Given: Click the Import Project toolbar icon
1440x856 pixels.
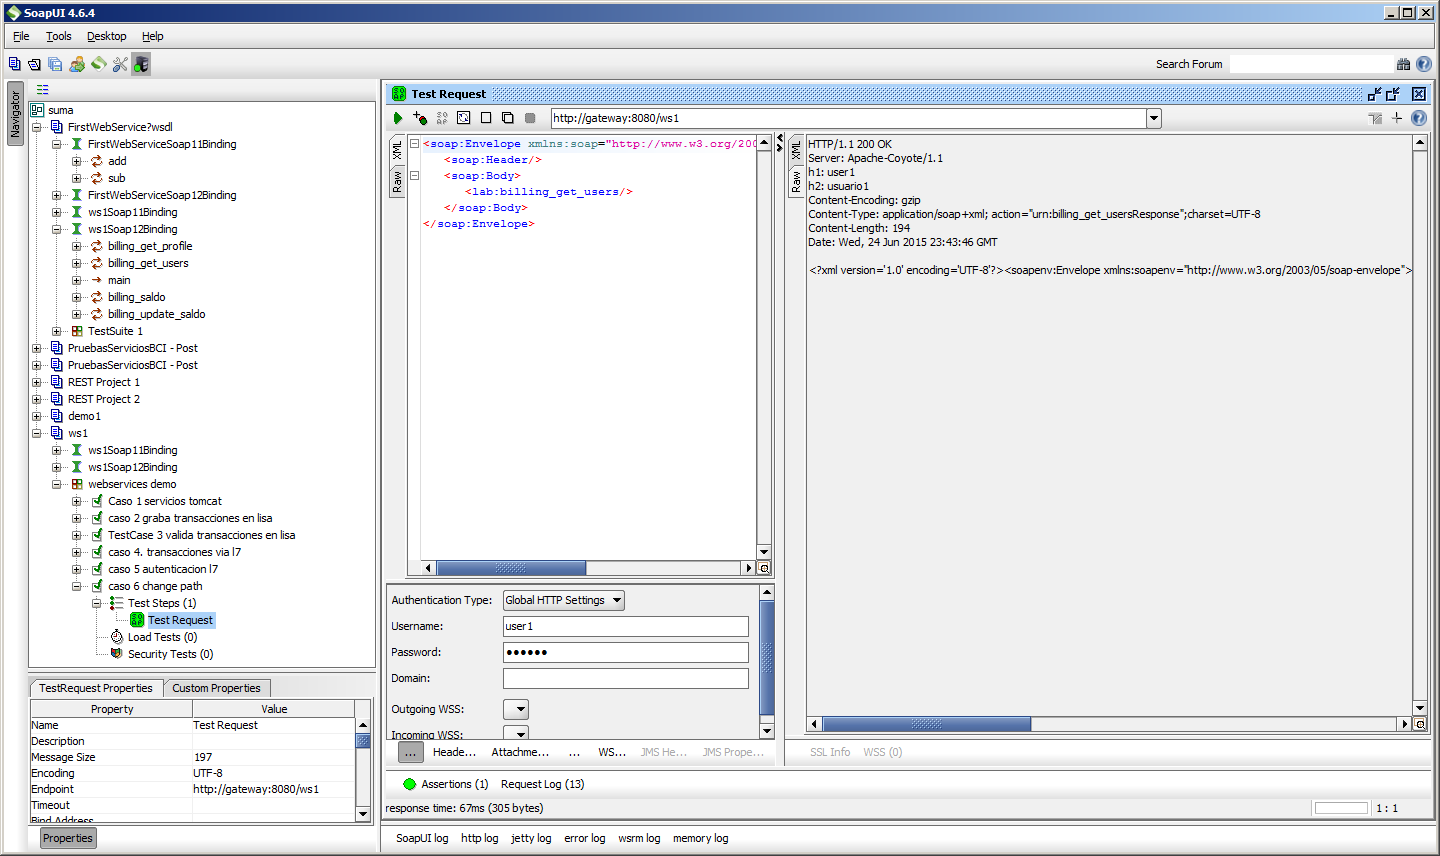Looking at the screenshot, I should [x=33, y=63].
